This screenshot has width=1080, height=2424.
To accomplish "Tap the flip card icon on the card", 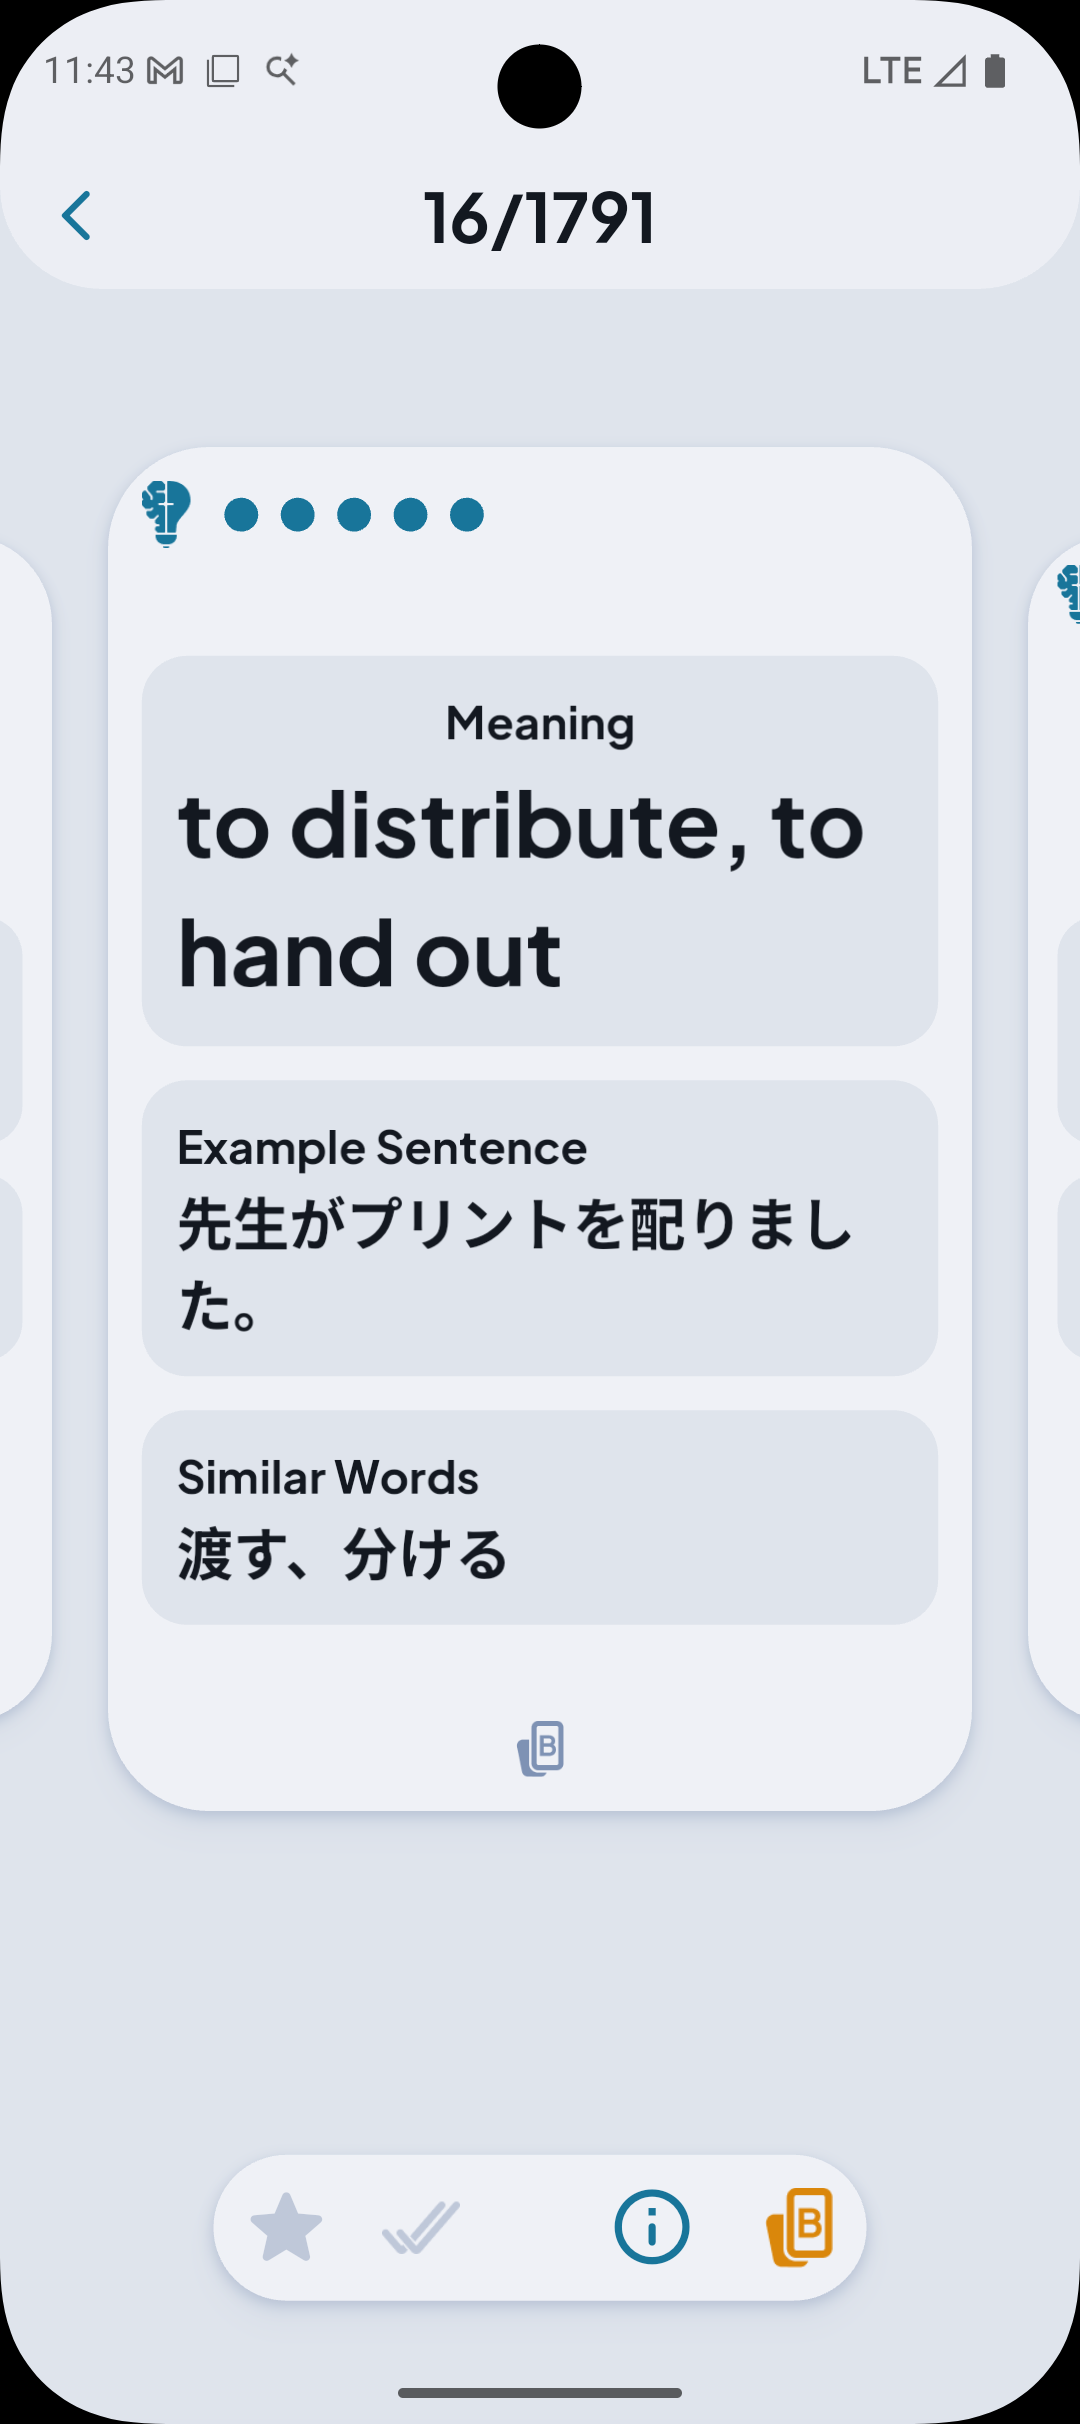I will coord(541,1748).
